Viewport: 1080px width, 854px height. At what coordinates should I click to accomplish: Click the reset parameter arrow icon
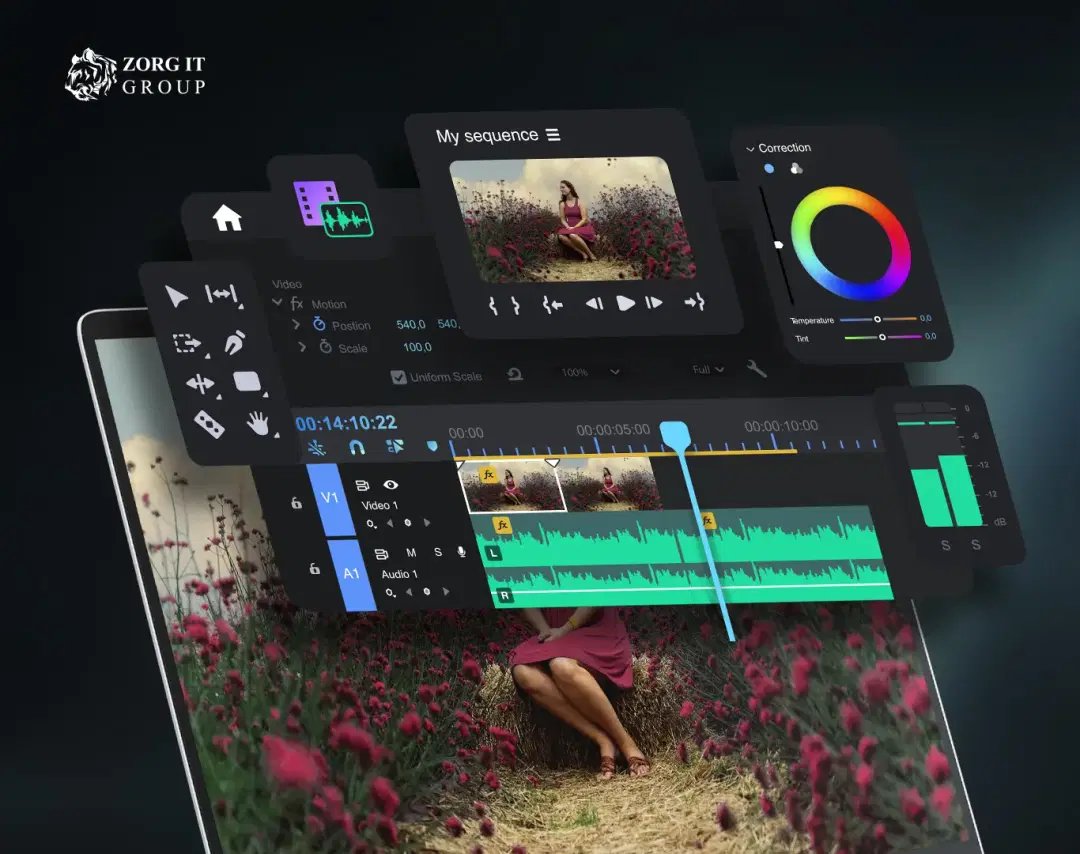515,374
